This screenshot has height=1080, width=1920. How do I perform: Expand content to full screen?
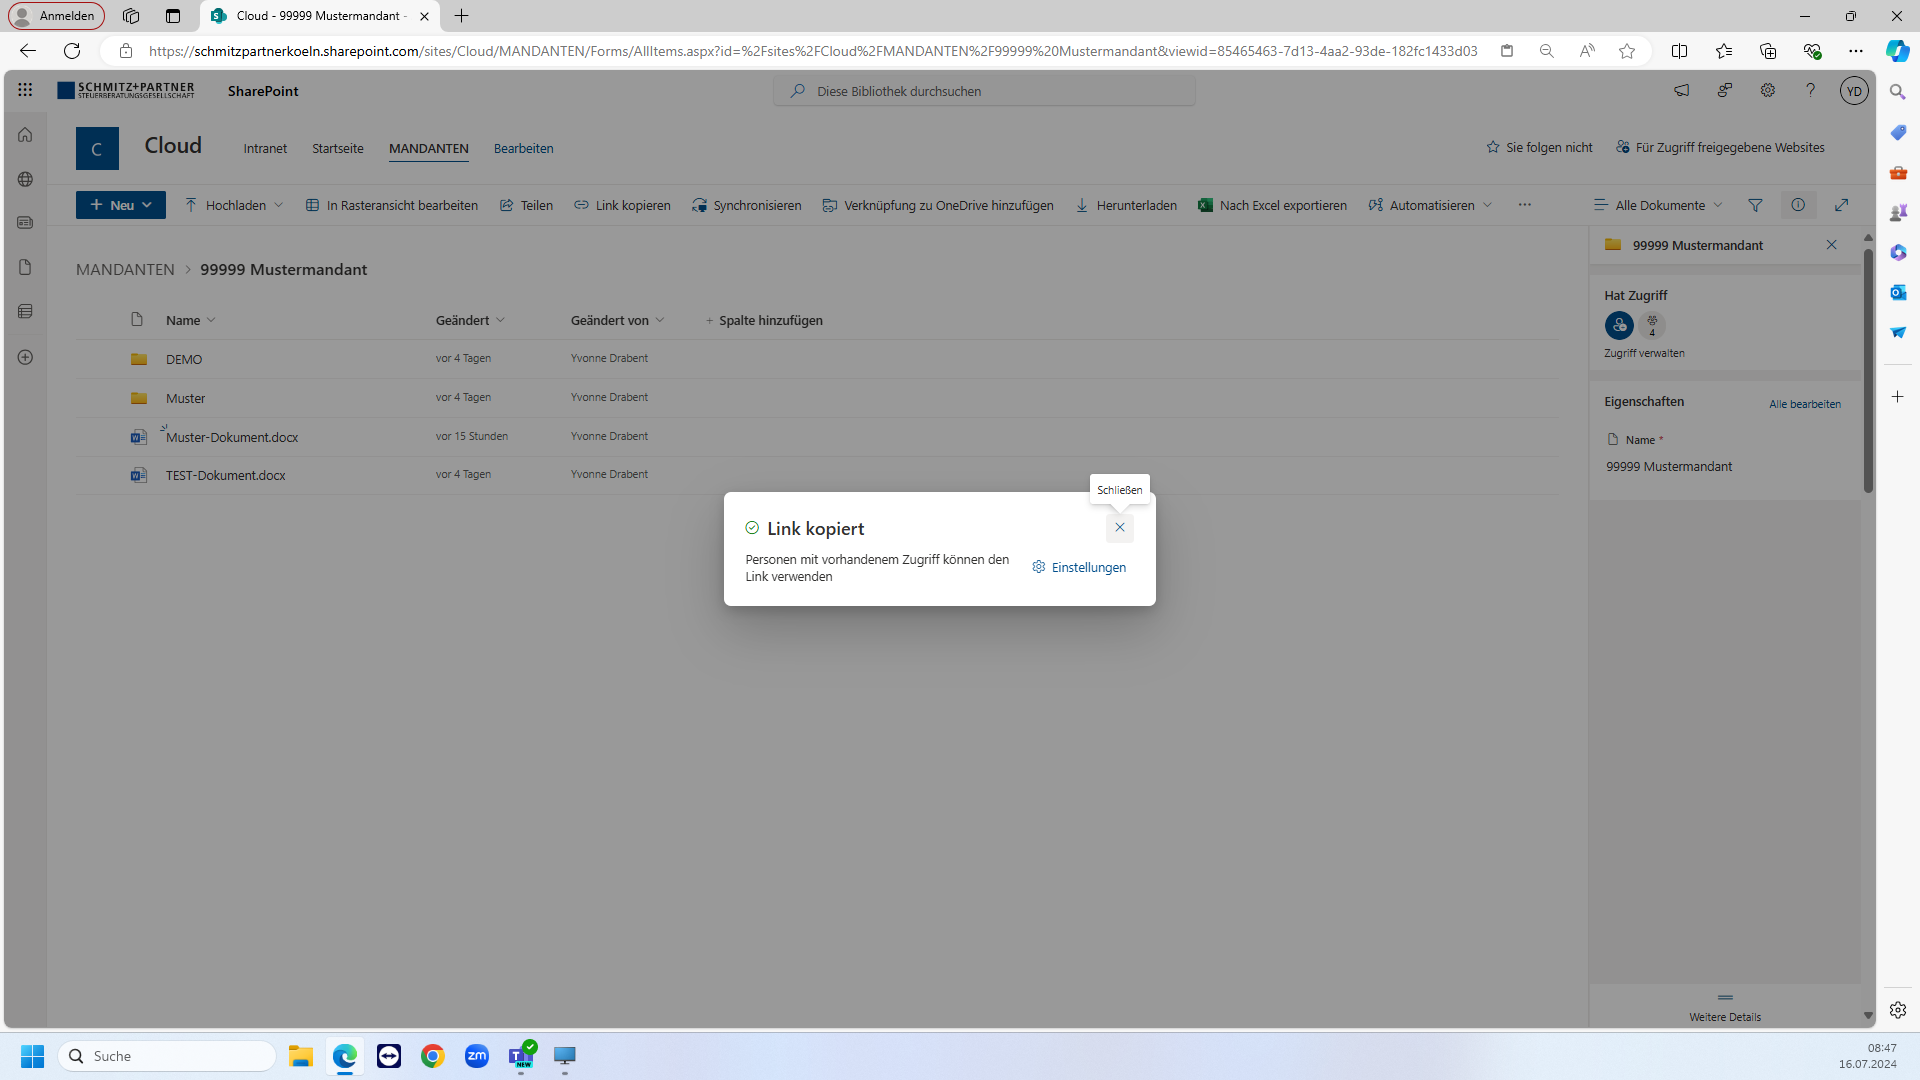(1841, 205)
